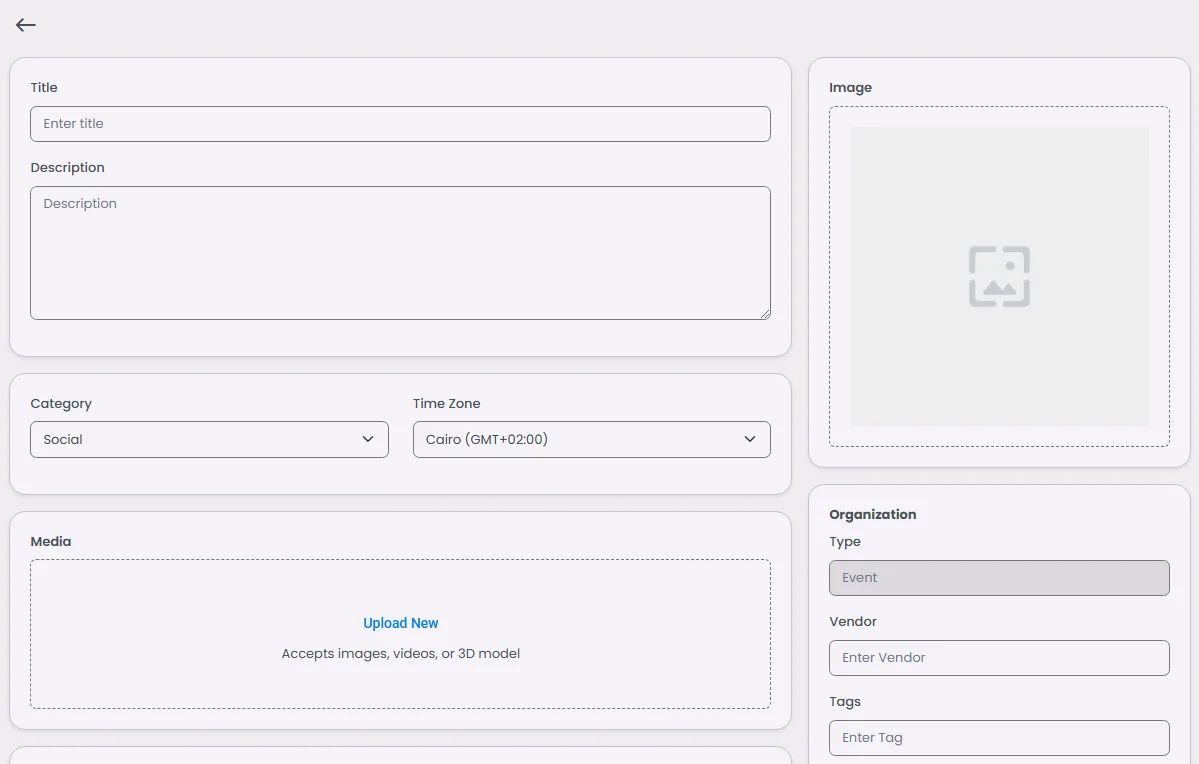Click the Time Zone chevron arrow

pyautogui.click(x=750, y=439)
